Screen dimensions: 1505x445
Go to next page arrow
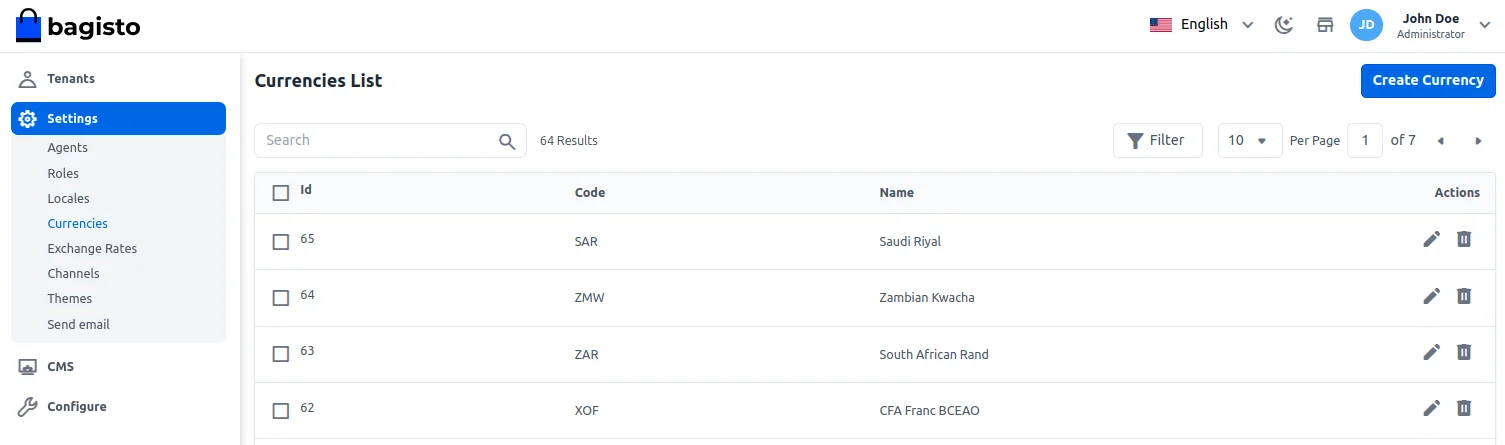(1478, 141)
